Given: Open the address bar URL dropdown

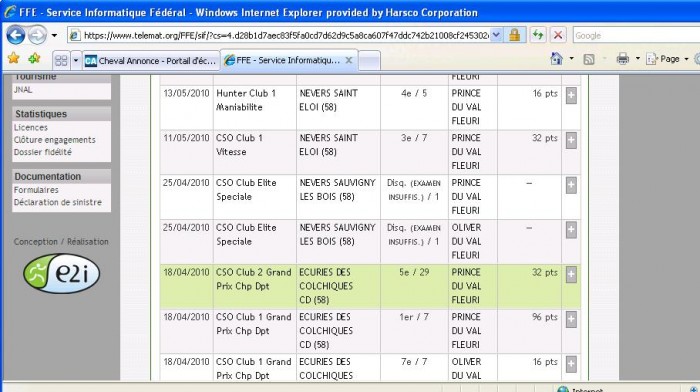Looking at the screenshot, I should (x=496, y=35).
